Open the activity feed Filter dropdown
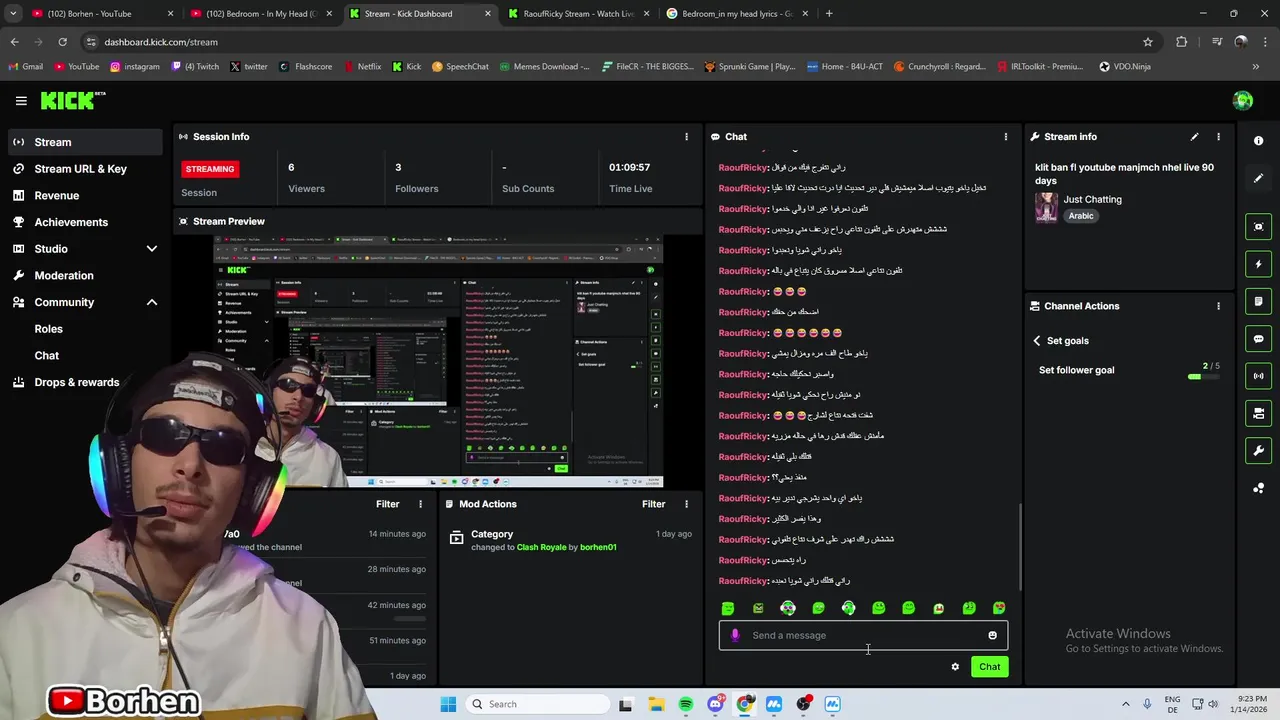The width and height of the screenshot is (1280, 720). point(388,504)
